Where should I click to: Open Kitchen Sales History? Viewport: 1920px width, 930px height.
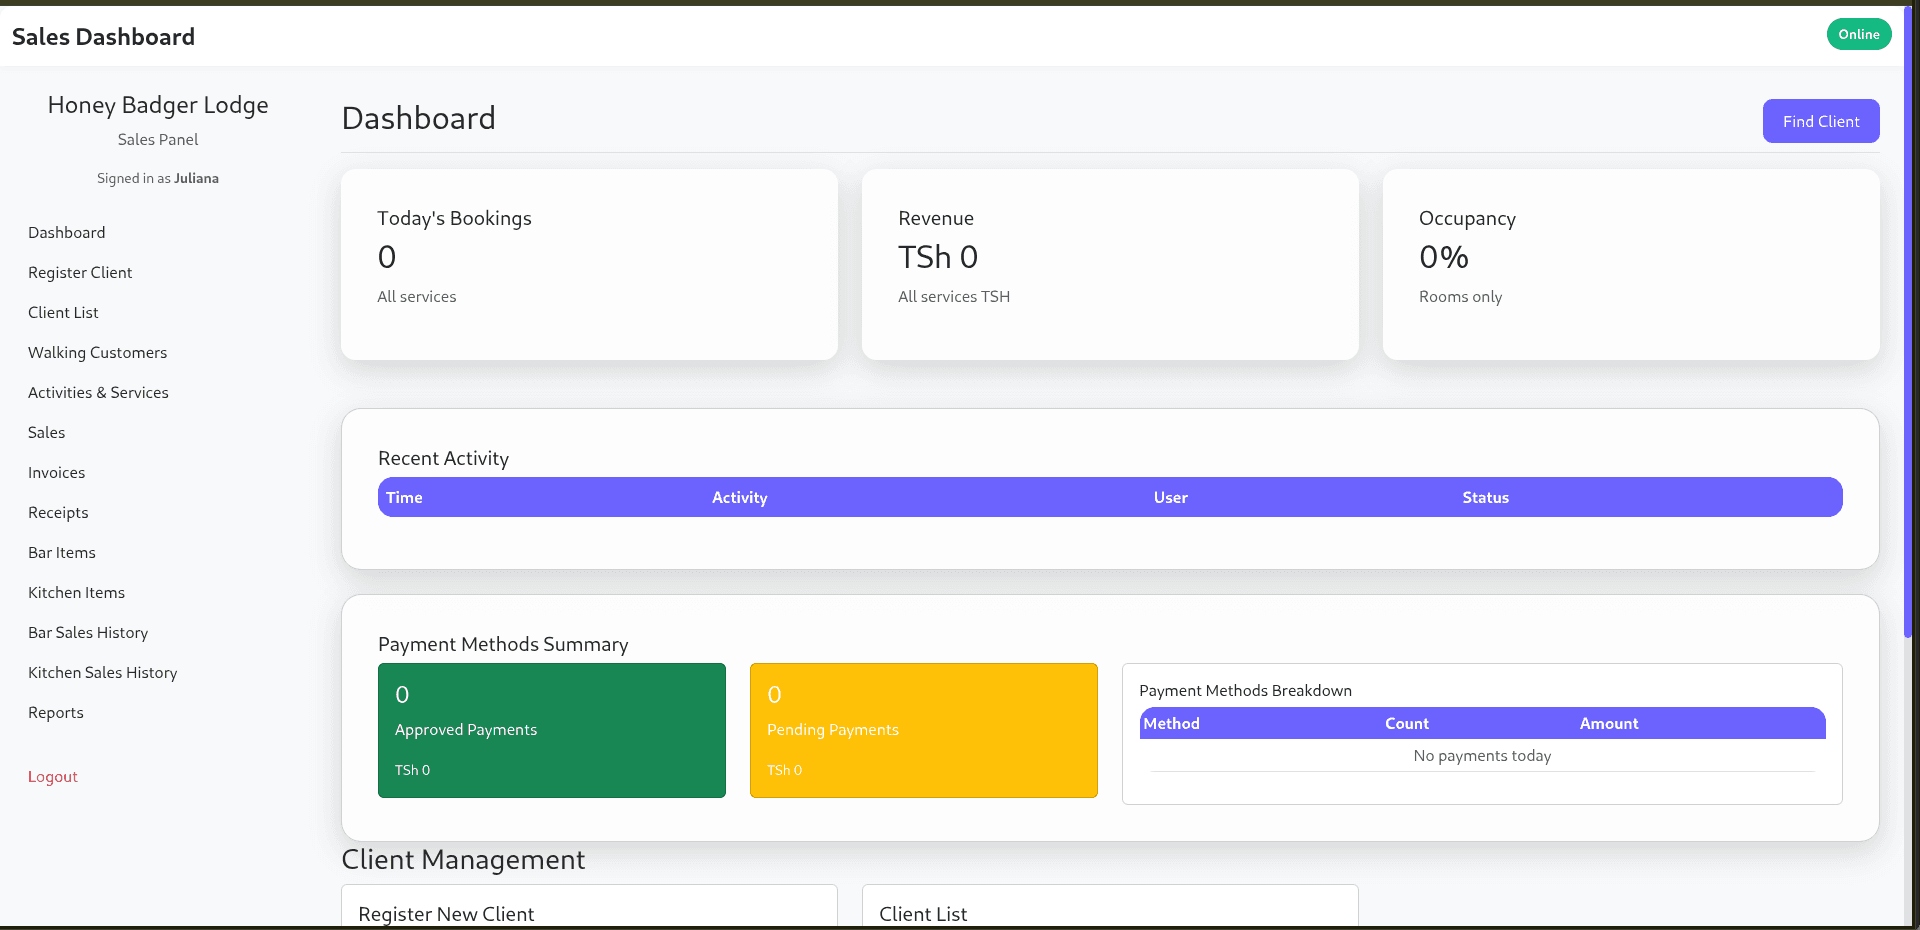point(102,672)
